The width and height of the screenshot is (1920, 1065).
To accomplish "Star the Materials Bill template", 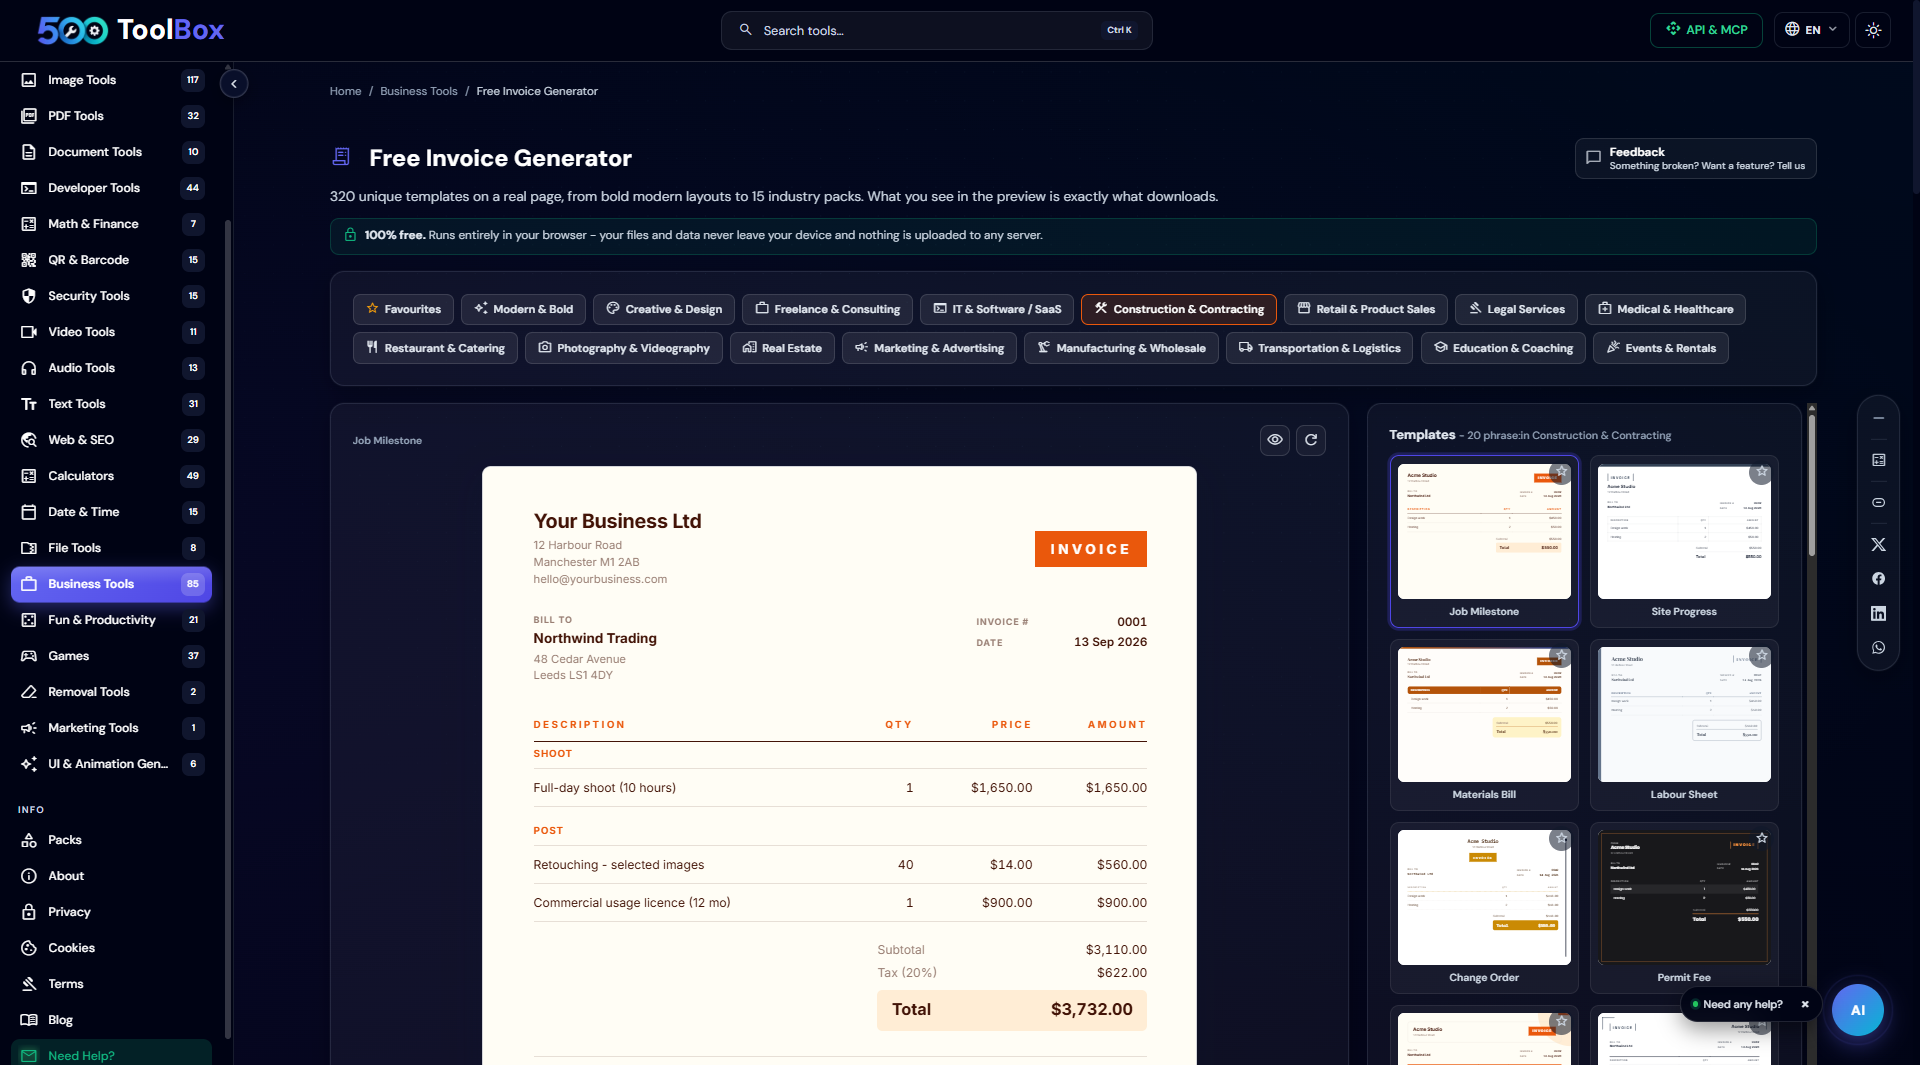I will 1561,656.
